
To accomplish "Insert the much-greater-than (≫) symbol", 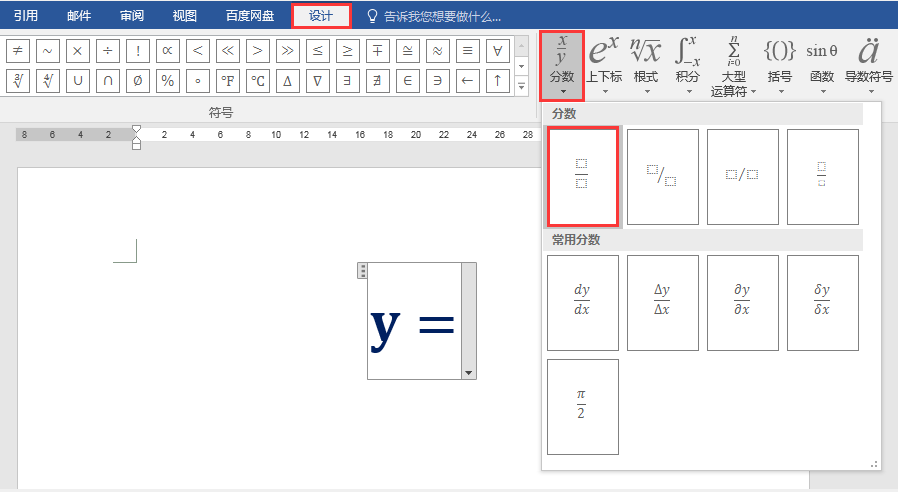I will pyautogui.click(x=287, y=50).
